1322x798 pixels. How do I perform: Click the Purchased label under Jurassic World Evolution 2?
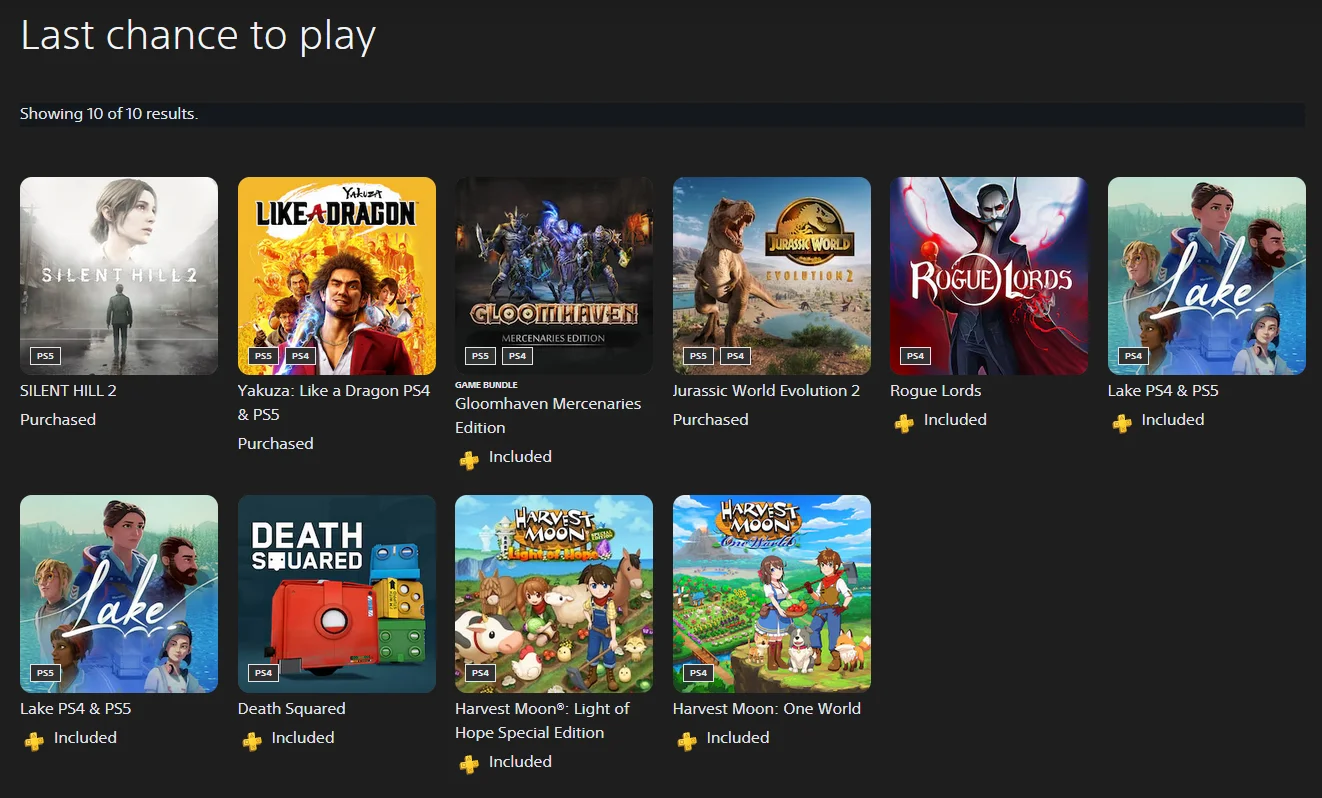(x=711, y=420)
